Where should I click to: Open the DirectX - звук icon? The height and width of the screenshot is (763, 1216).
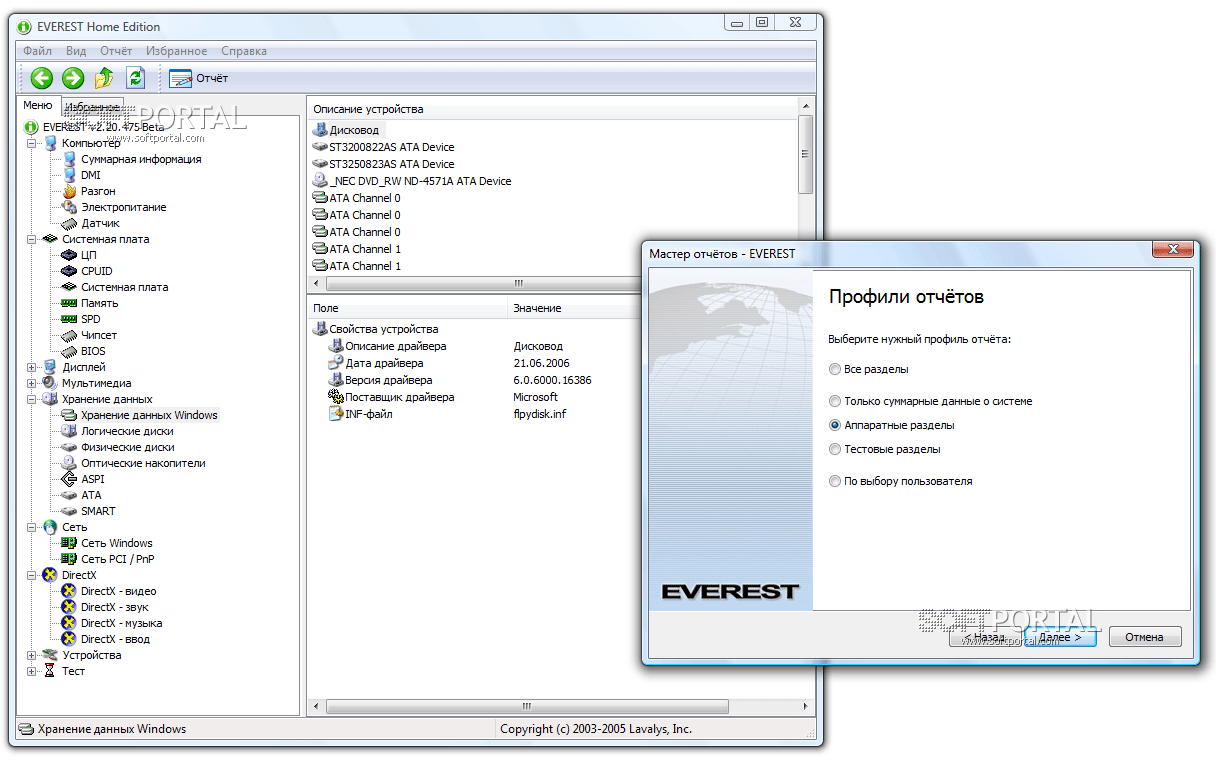[x=69, y=607]
